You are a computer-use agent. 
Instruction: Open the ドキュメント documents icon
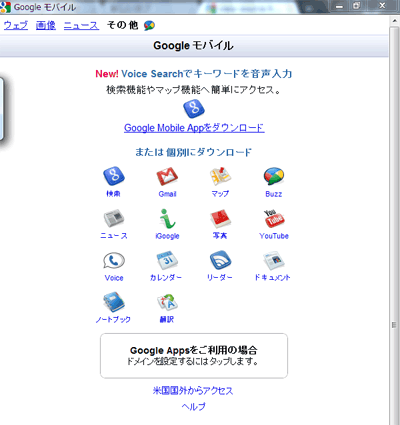(274, 260)
